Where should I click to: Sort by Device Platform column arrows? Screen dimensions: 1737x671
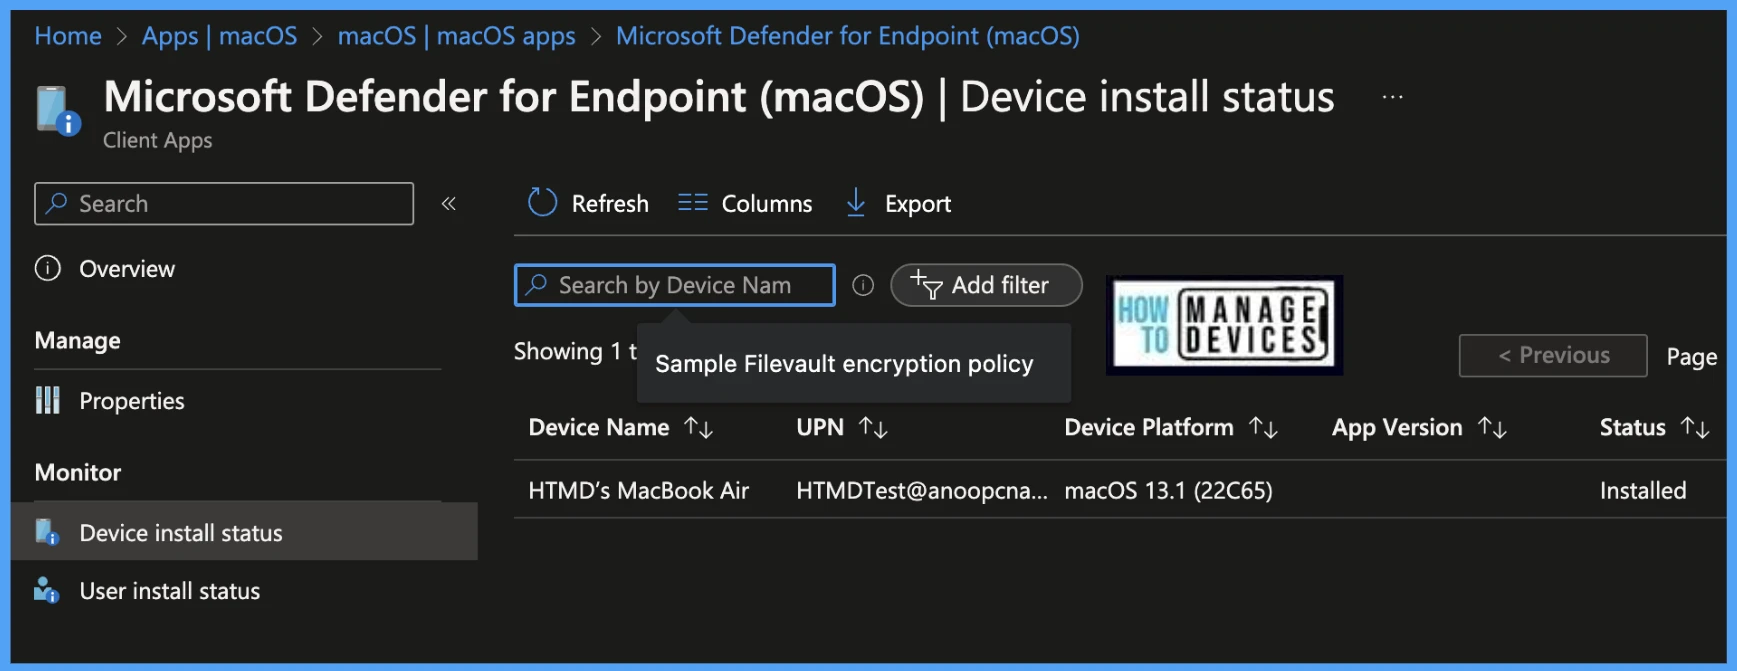point(1263,428)
